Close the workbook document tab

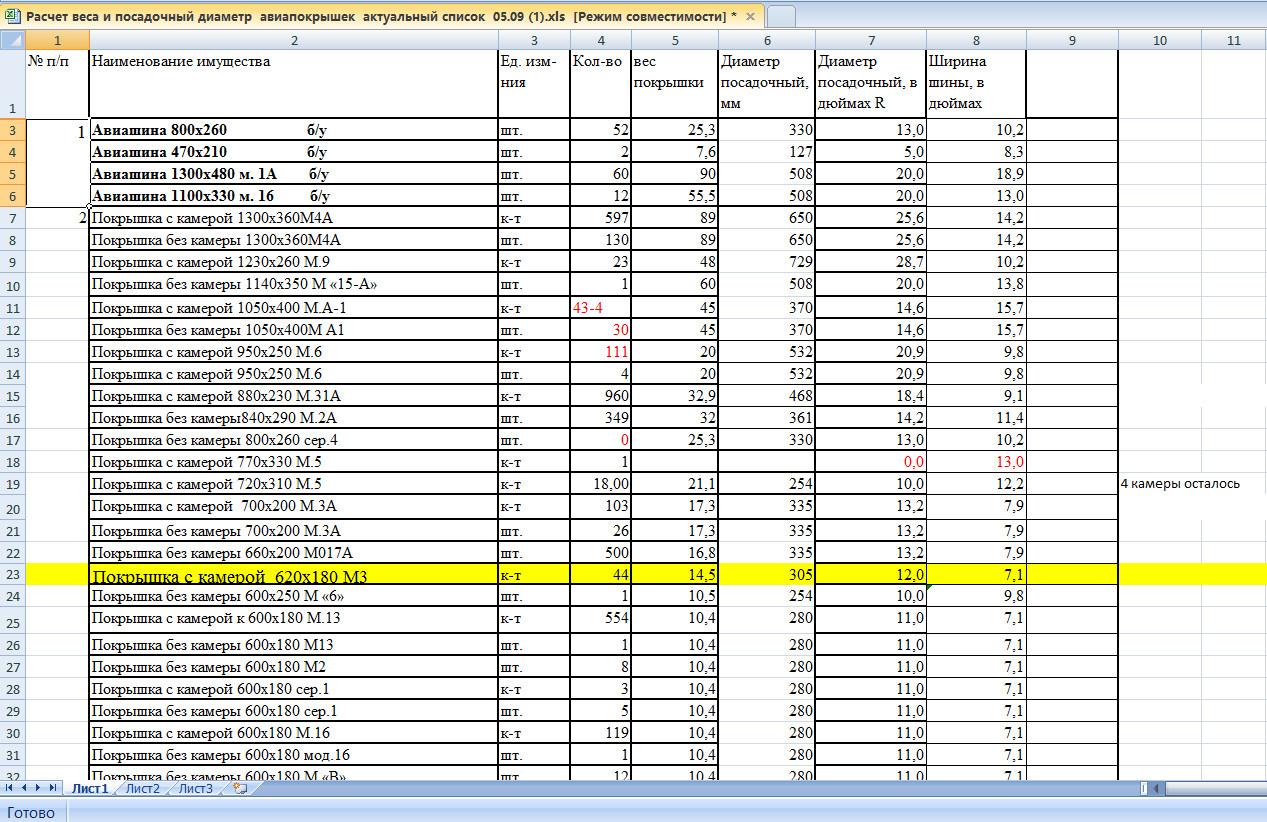tap(751, 17)
